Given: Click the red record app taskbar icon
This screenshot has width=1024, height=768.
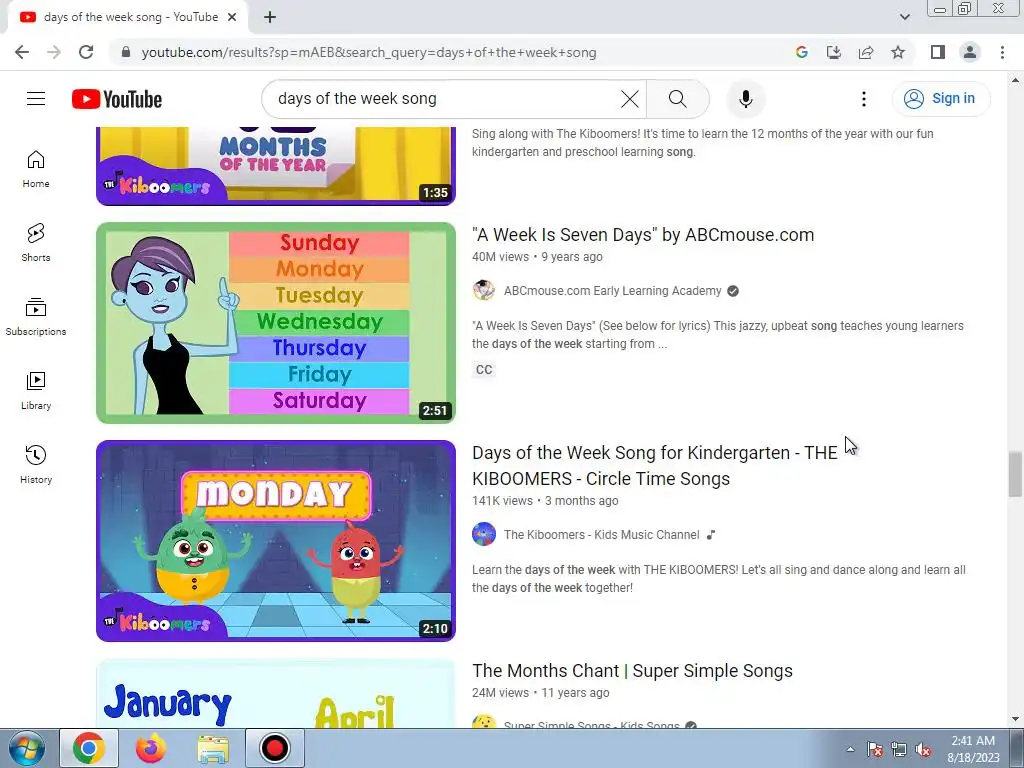Looking at the screenshot, I should coord(274,748).
